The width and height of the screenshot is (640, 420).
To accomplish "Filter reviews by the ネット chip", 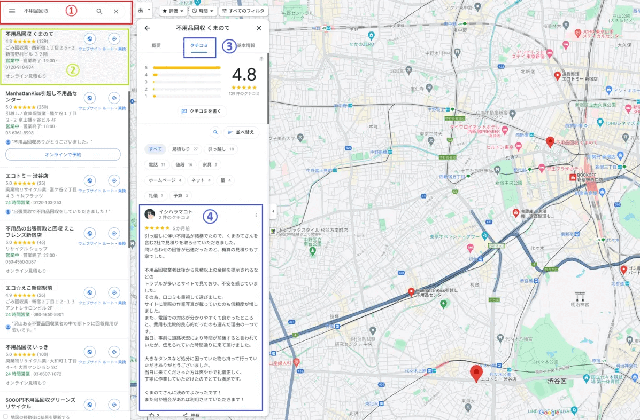I will coord(201,180).
